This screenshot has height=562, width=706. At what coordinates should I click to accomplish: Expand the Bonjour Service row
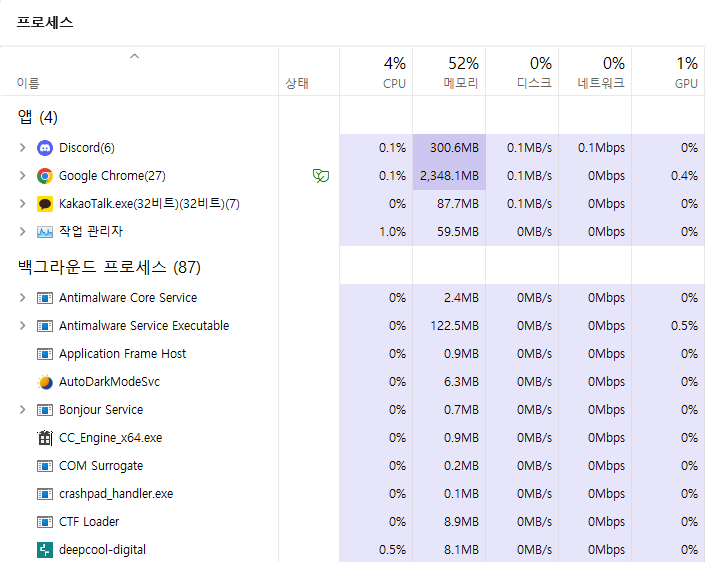23,410
